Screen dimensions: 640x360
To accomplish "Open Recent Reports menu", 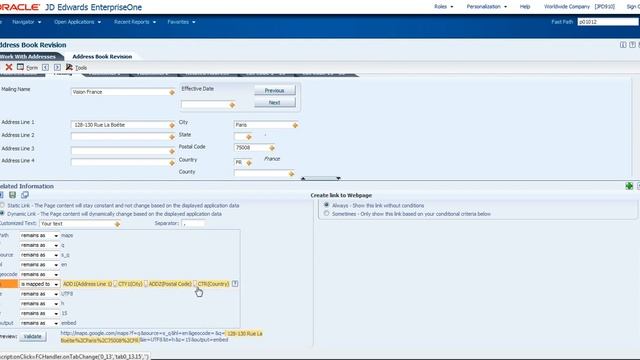I will 135,22.
